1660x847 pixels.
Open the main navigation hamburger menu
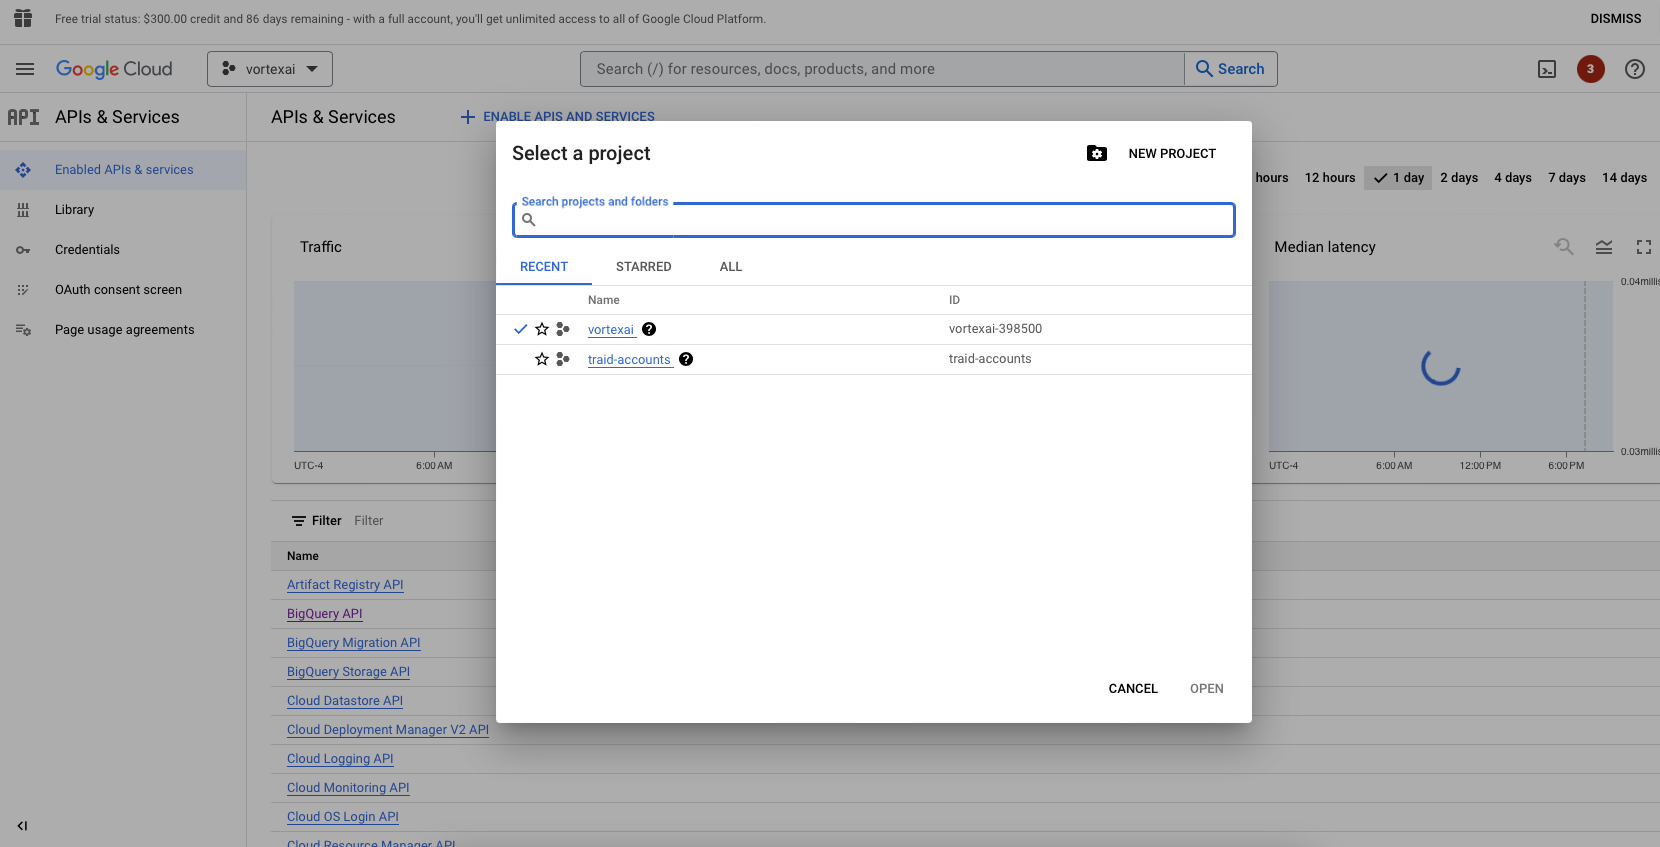[x=25, y=69]
